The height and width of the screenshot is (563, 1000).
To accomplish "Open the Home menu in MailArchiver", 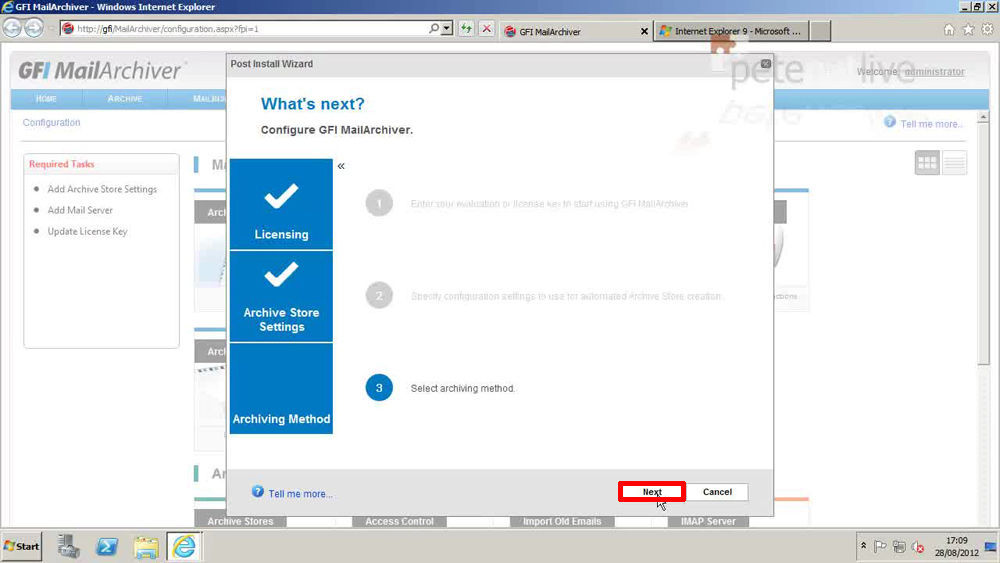I will [46, 99].
